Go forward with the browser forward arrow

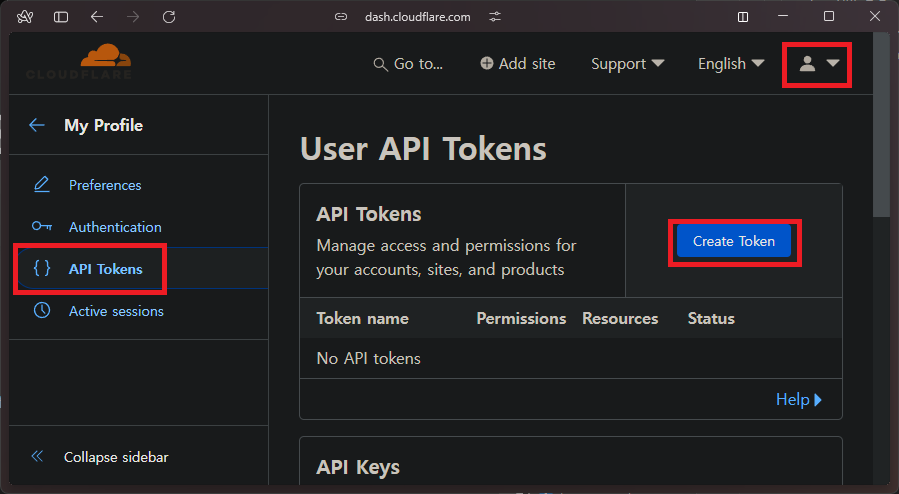133,17
